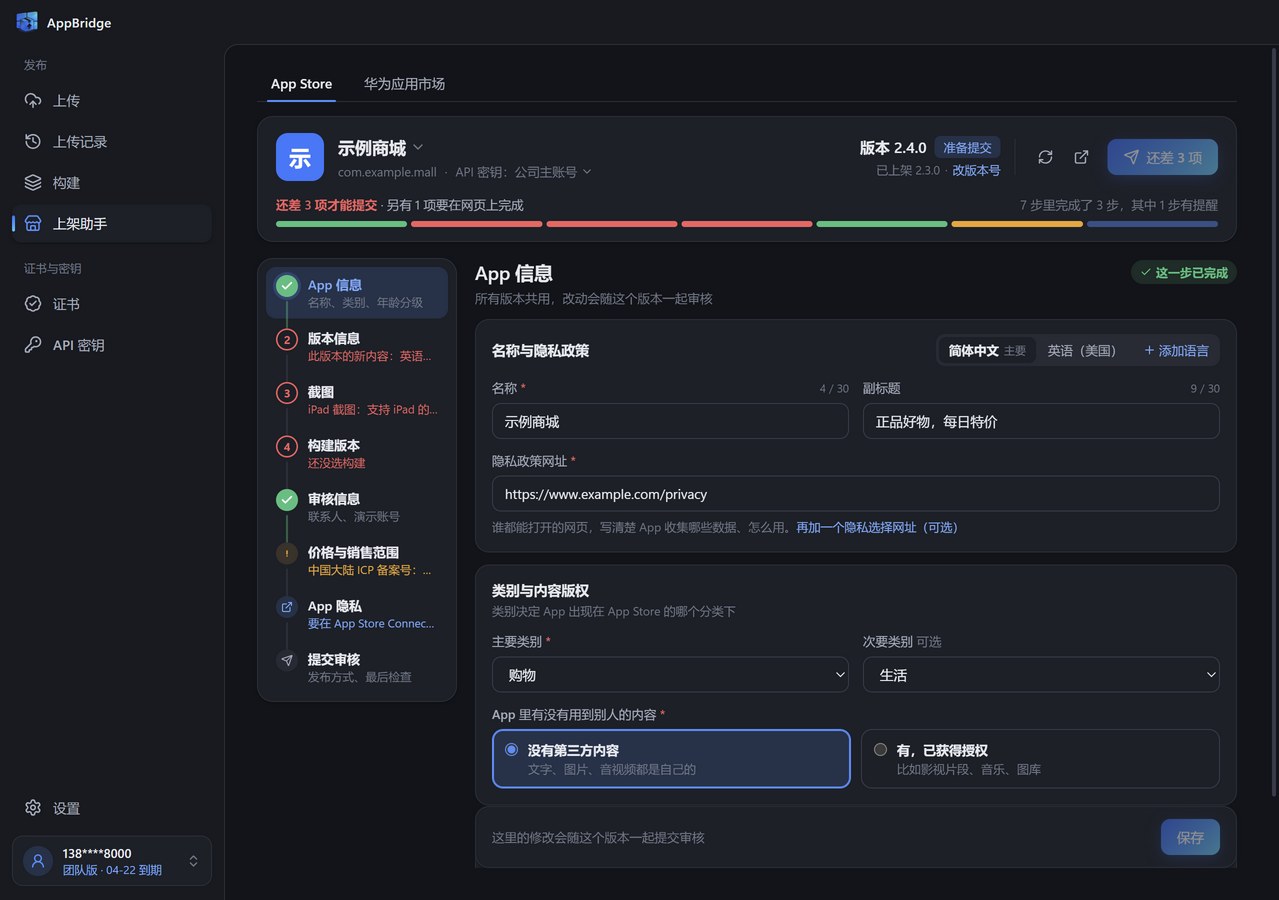The image size is (1279, 900).
Task: Open 上传记录 history in sidebar
Action: click(x=112, y=142)
